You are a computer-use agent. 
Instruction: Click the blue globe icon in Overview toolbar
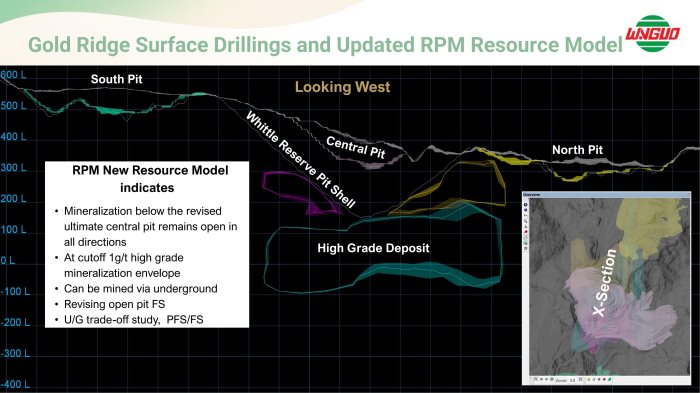pos(525,205)
